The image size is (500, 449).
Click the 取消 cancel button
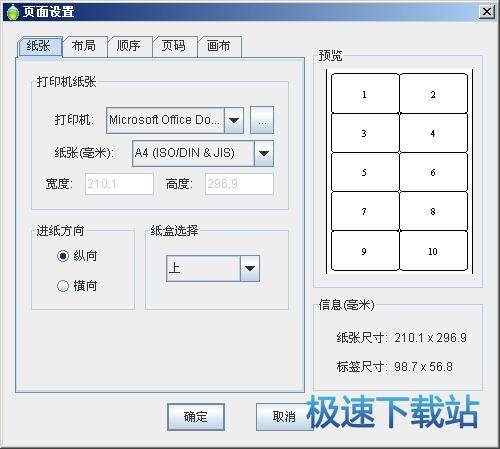point(284,417)
